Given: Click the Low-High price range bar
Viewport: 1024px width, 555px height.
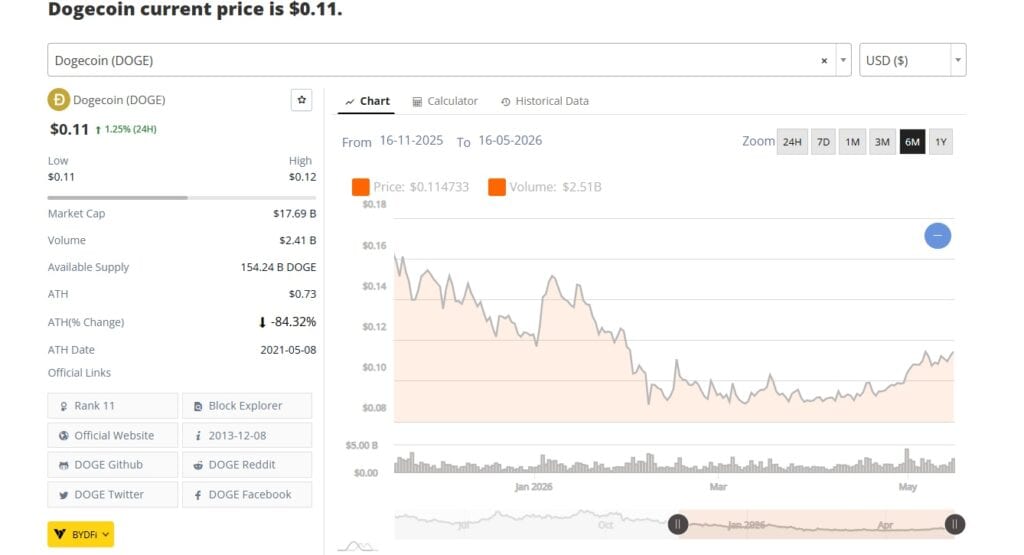Looking at the screenshot, I should coord(182,197).
